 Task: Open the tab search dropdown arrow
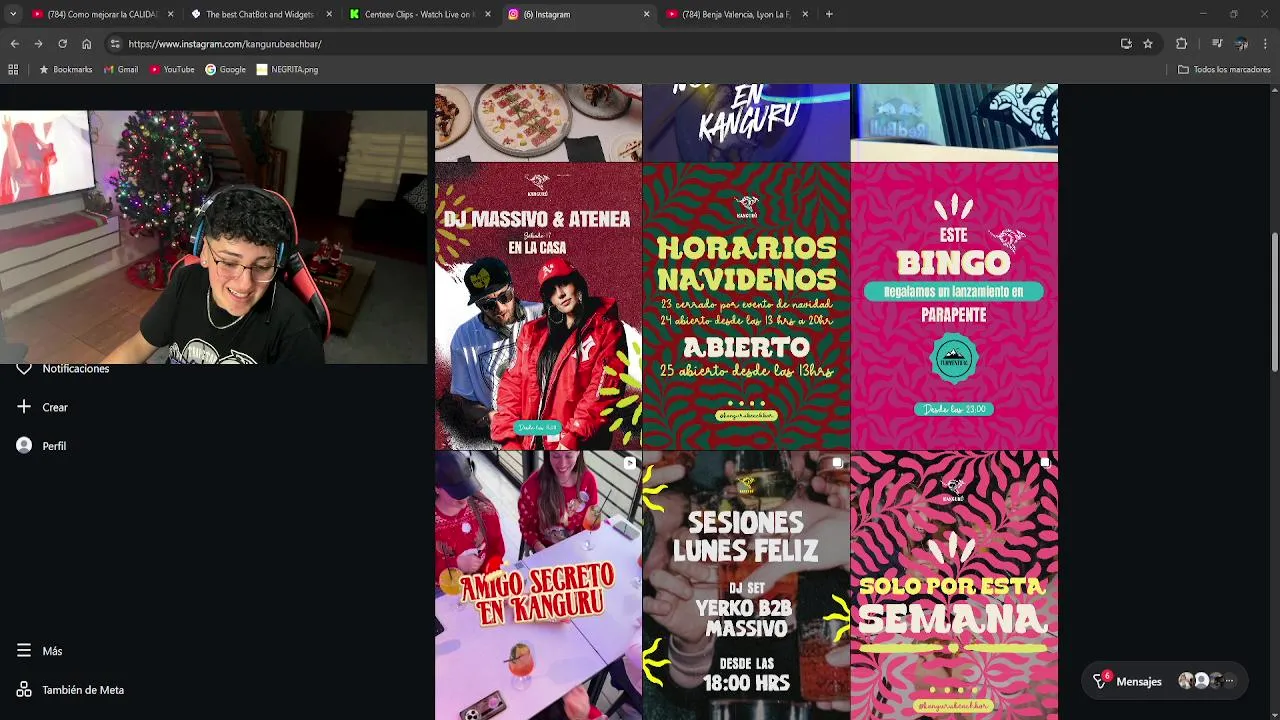point(12,14)
